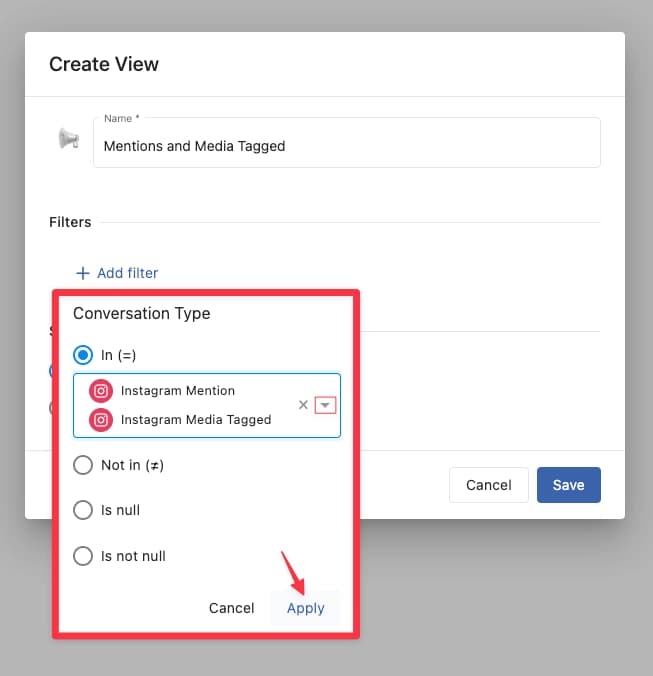Click the Instagram Media Tagged logo icon
This screenshot has width=653, height=676.
tap(100, 420)
